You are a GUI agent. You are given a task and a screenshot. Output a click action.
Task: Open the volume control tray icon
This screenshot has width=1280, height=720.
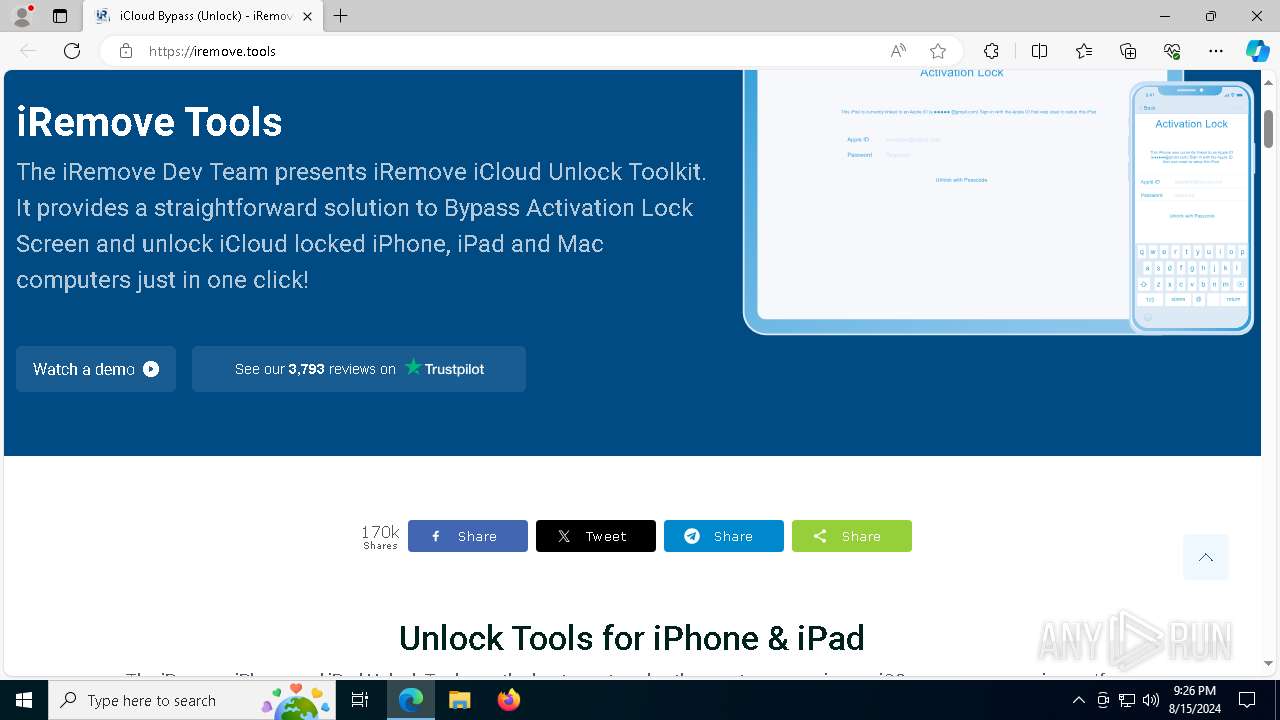click(x=1151, y=700)
